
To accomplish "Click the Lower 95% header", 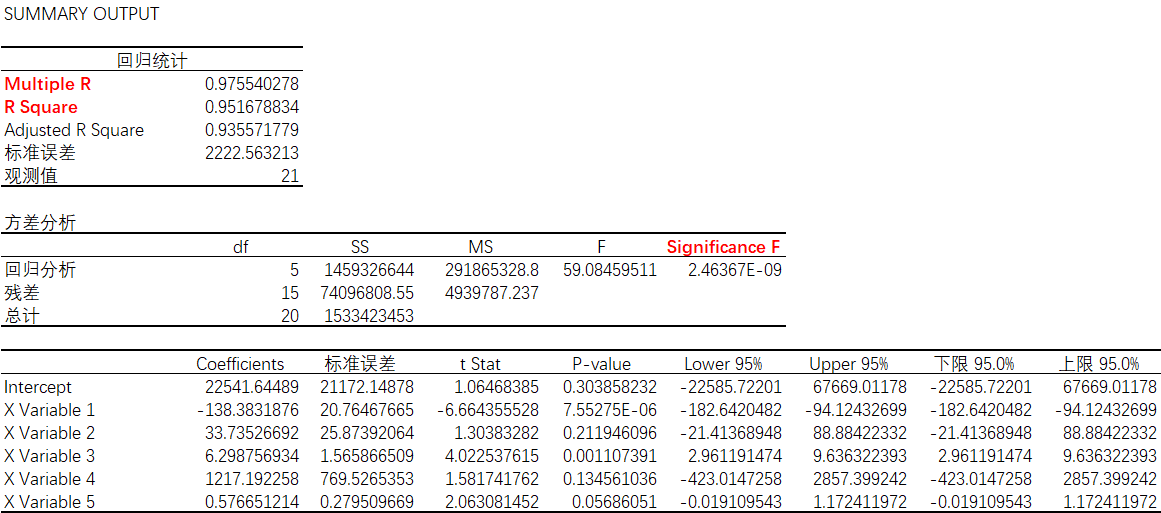I will 723,363.
